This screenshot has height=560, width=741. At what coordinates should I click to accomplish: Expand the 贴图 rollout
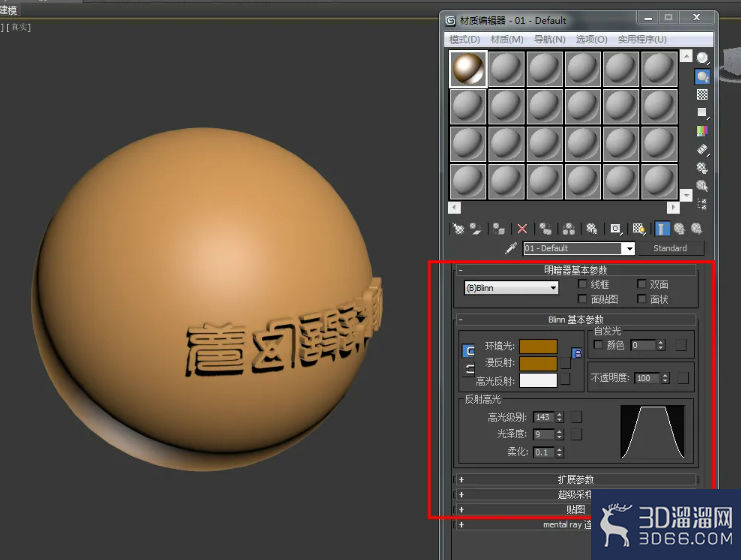pos(575,509)
